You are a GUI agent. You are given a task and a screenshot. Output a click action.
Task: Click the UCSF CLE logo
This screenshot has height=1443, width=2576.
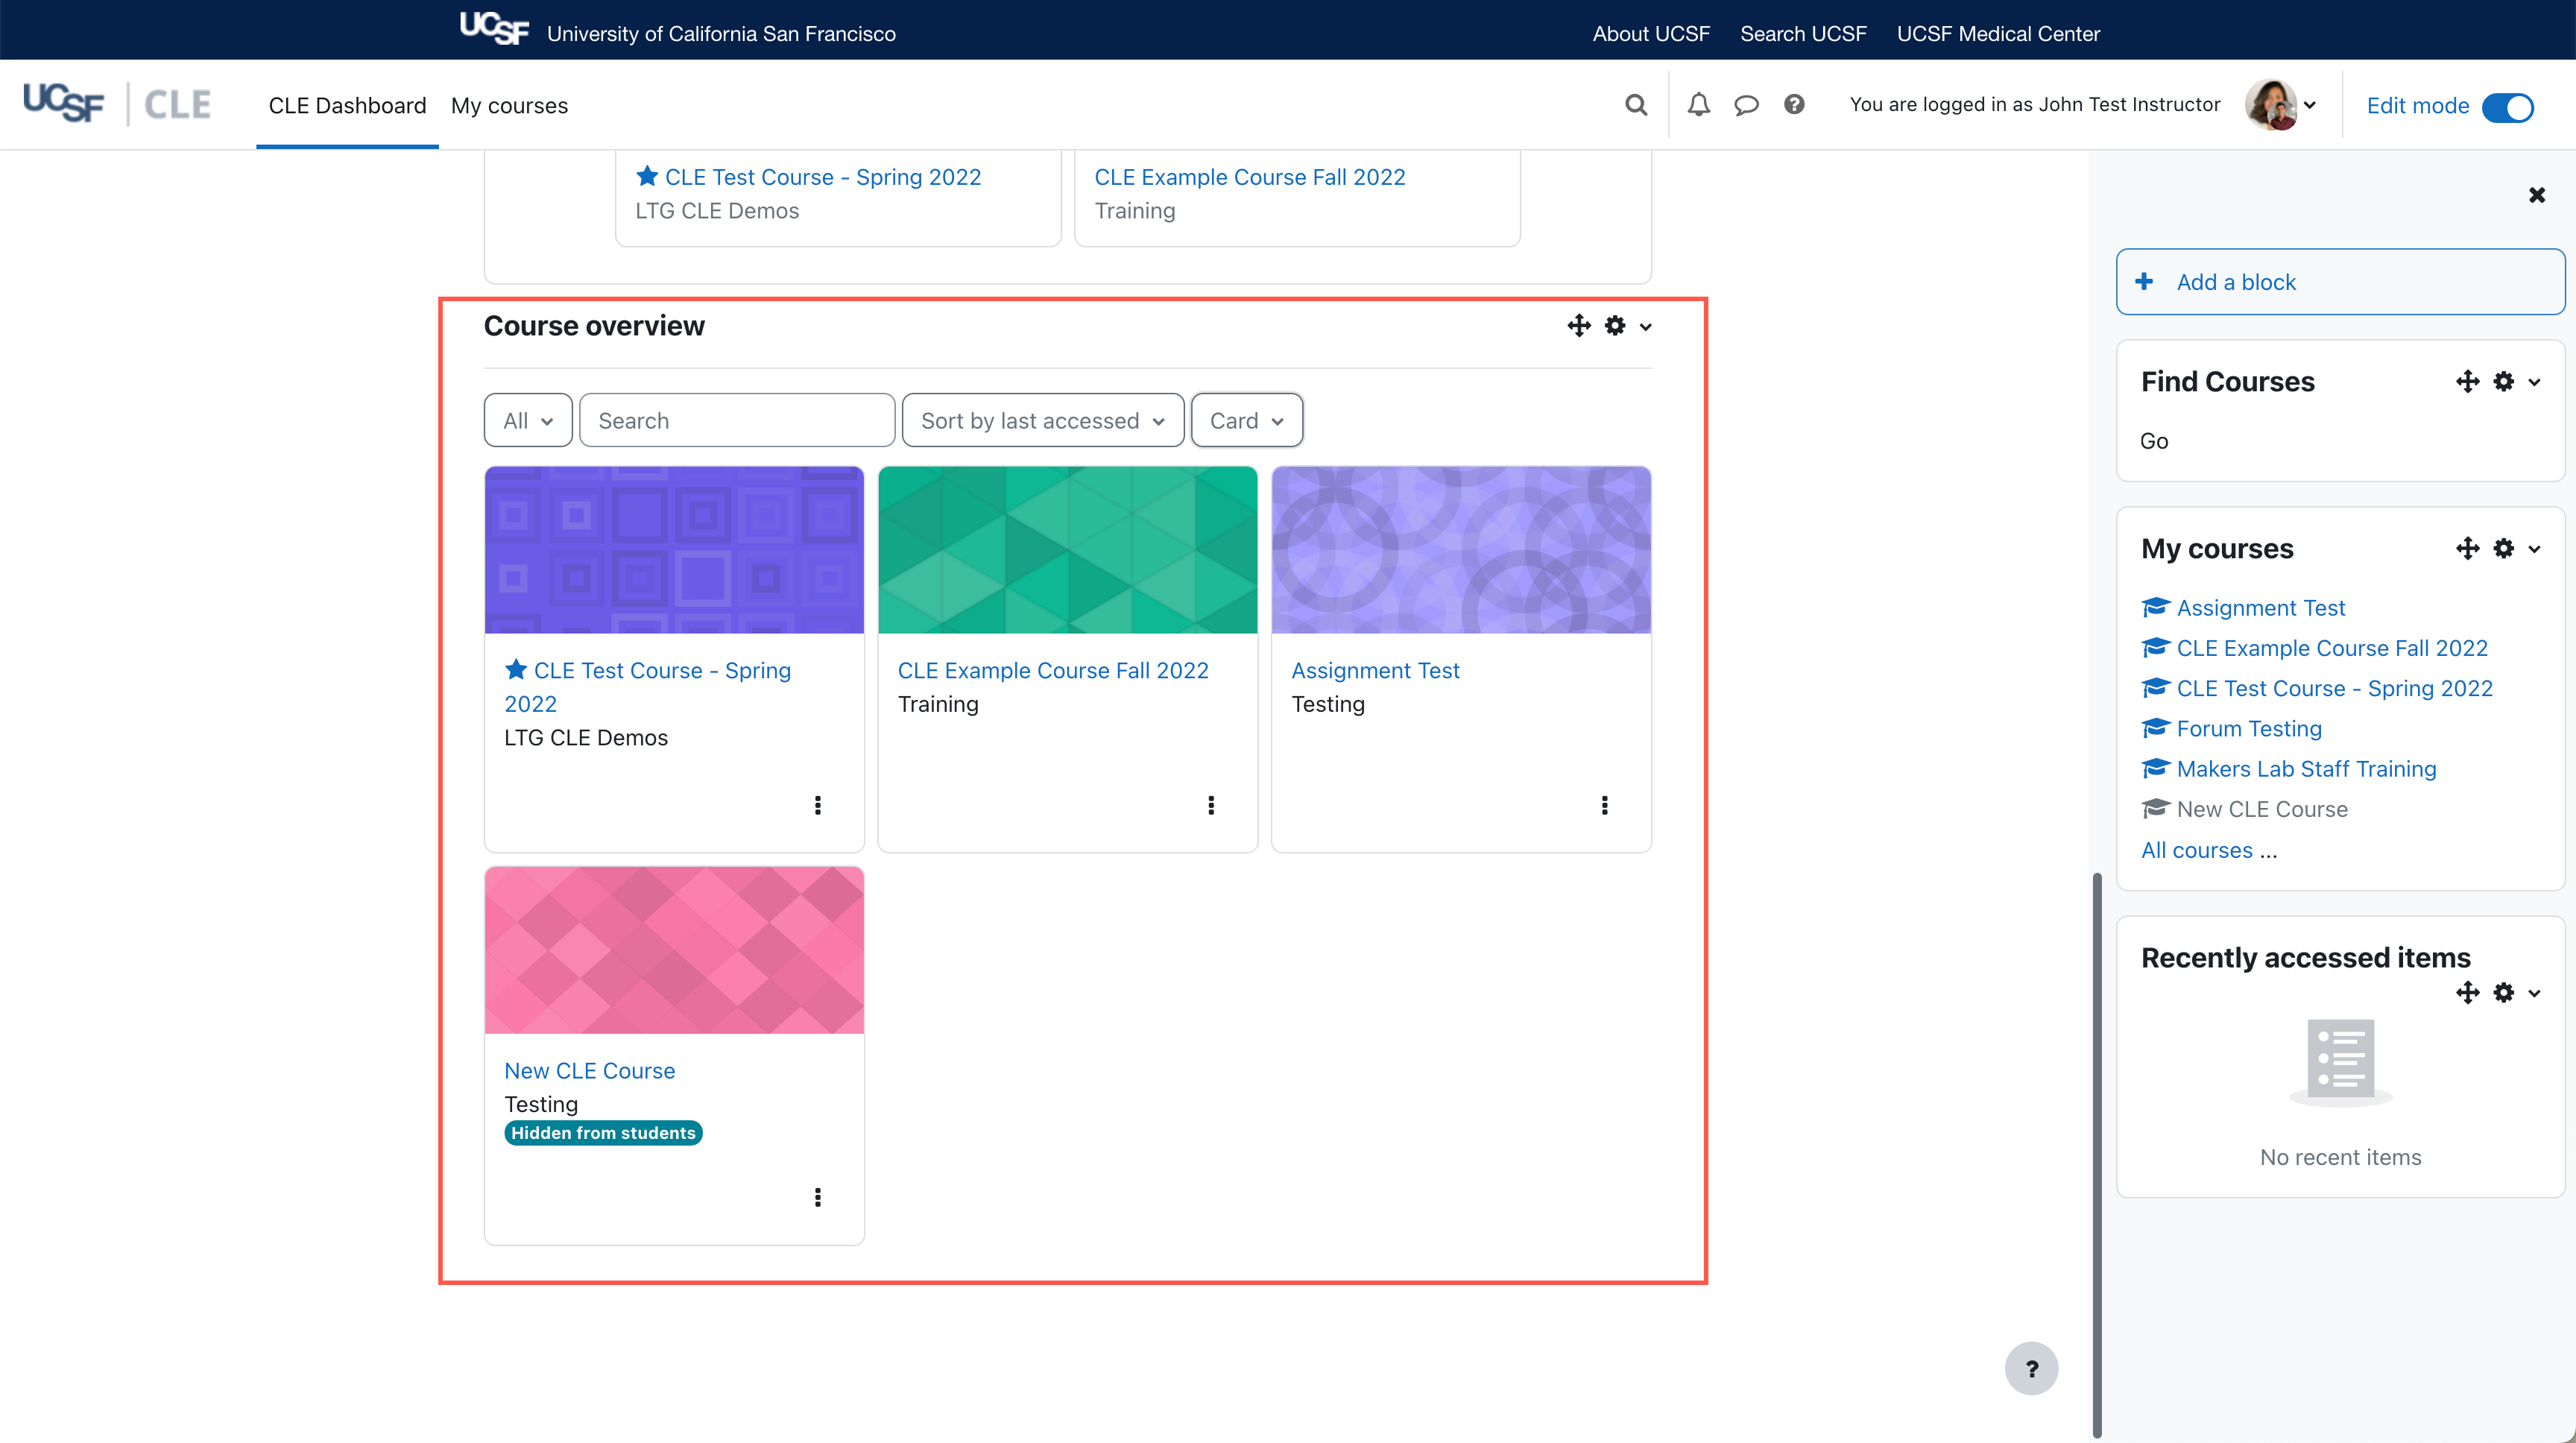point(117,104)
